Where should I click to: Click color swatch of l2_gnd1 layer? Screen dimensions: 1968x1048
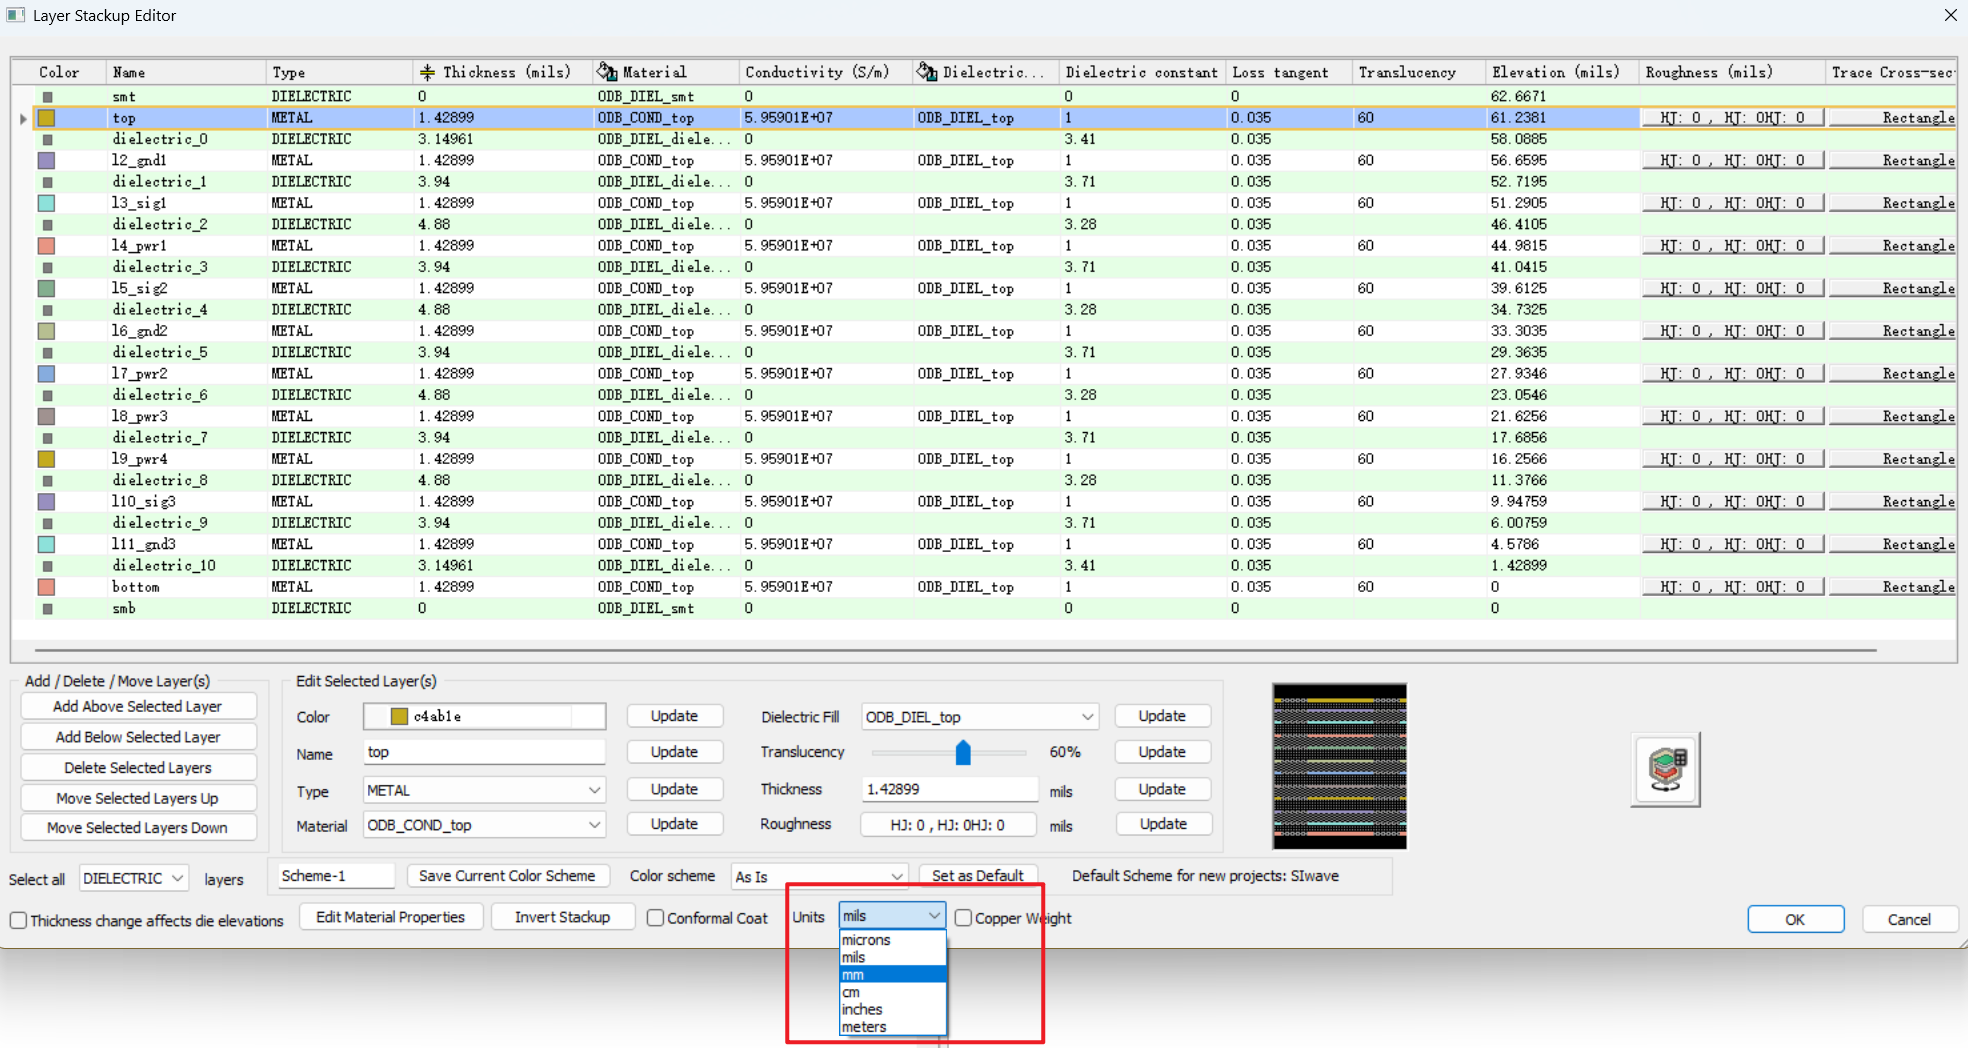(46, 160)
